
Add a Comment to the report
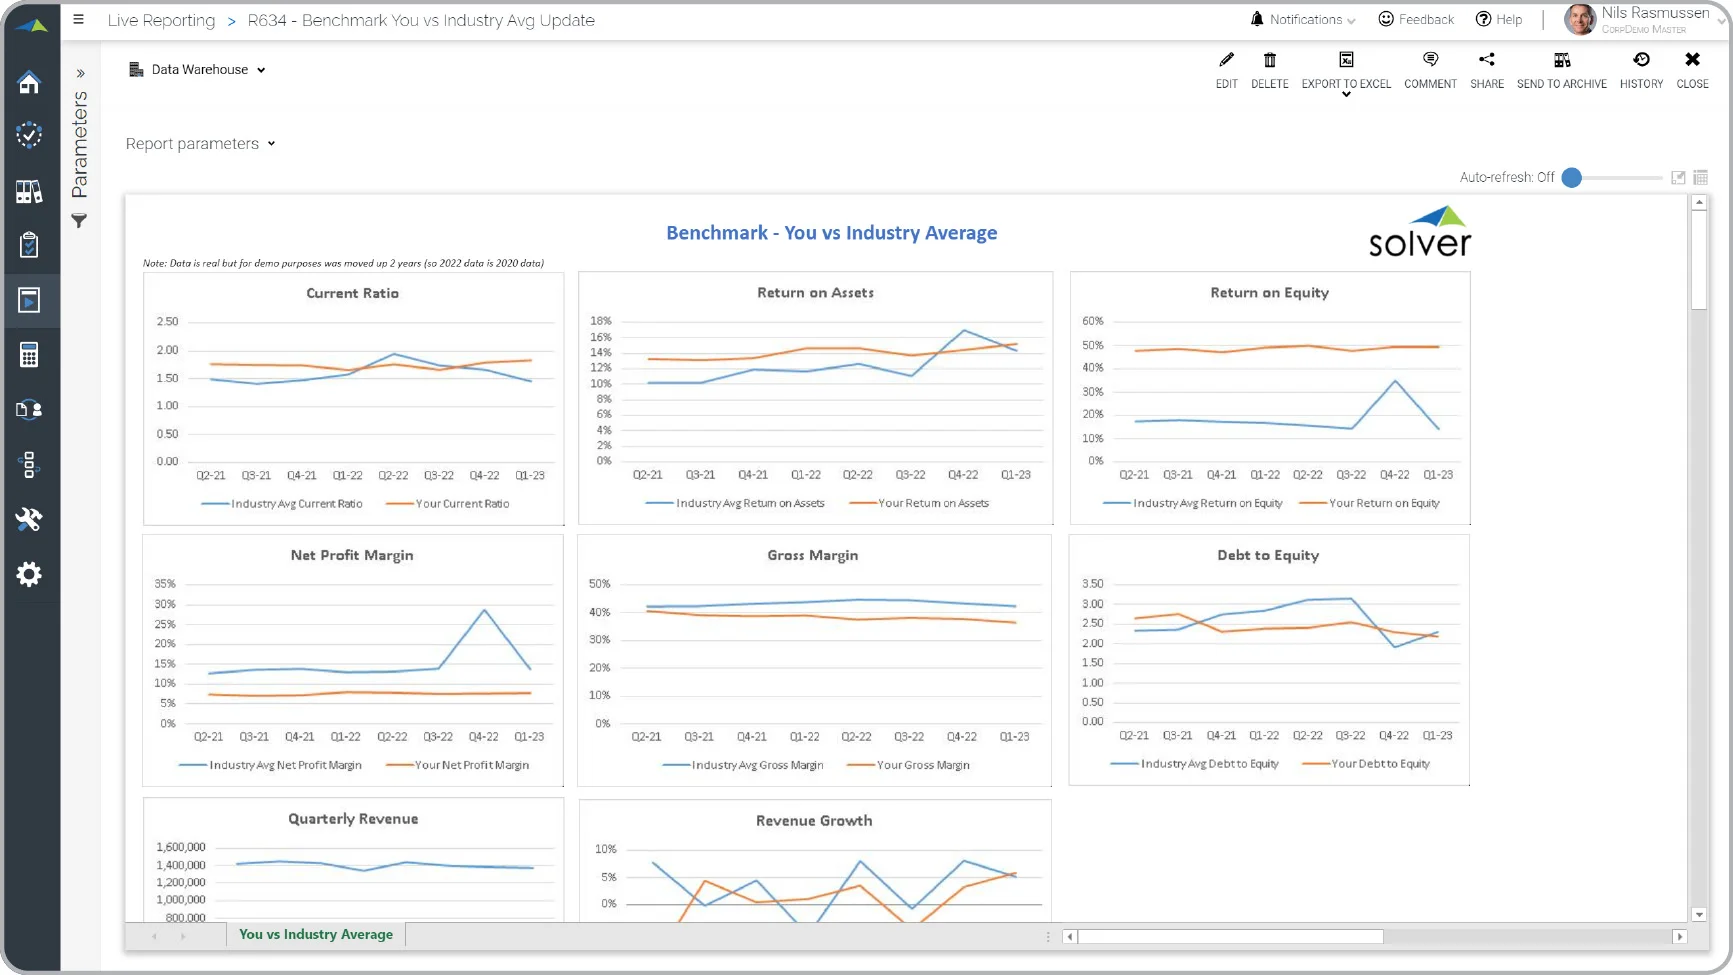pyautogui.click(x=1430, y=69)
